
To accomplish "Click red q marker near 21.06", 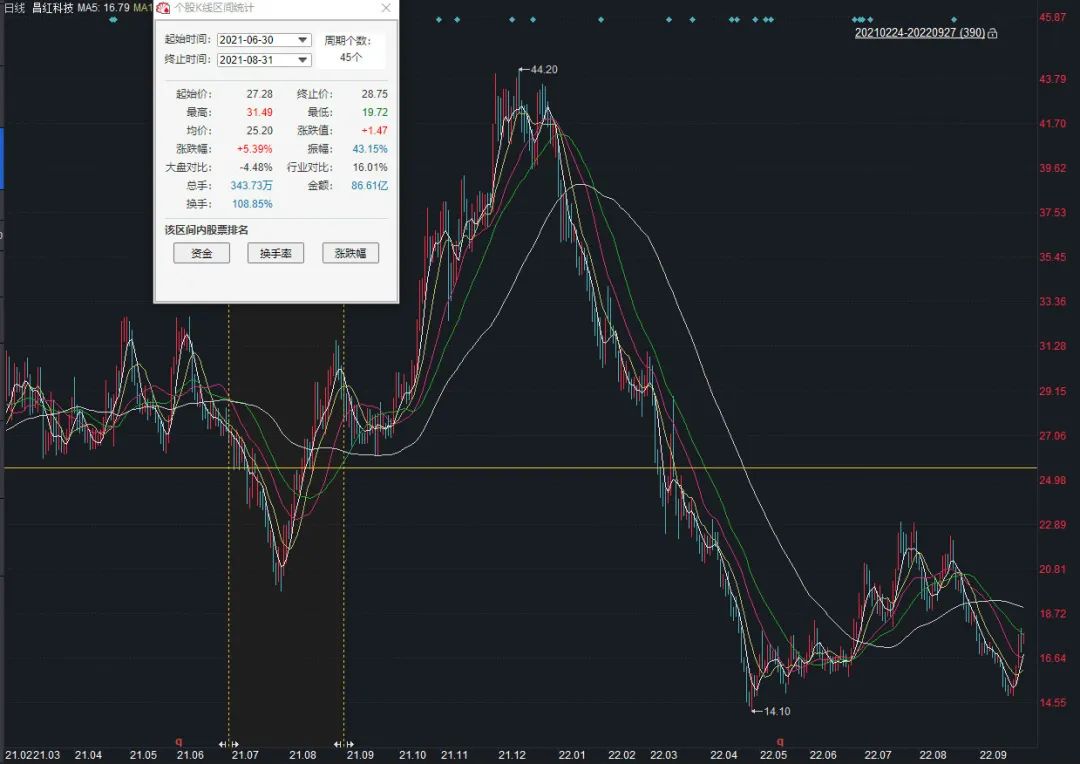I will click(179, 742).
